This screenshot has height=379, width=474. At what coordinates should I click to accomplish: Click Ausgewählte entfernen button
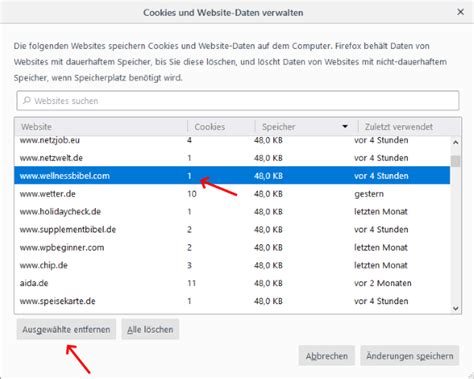tap(66, 329)
